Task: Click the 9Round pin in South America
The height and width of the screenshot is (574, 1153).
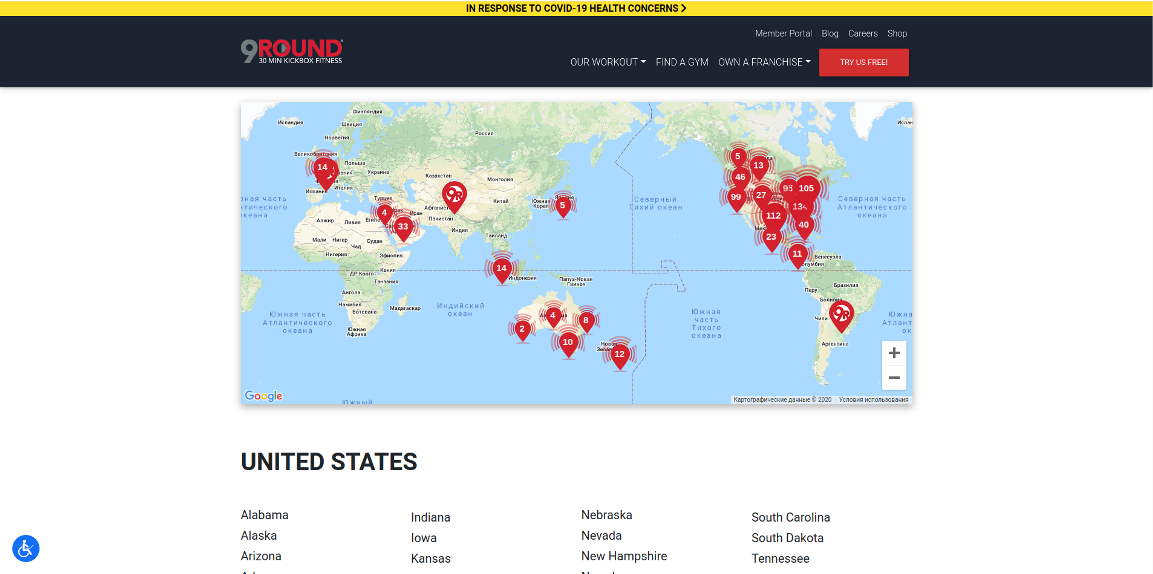Action: [841, 316]
